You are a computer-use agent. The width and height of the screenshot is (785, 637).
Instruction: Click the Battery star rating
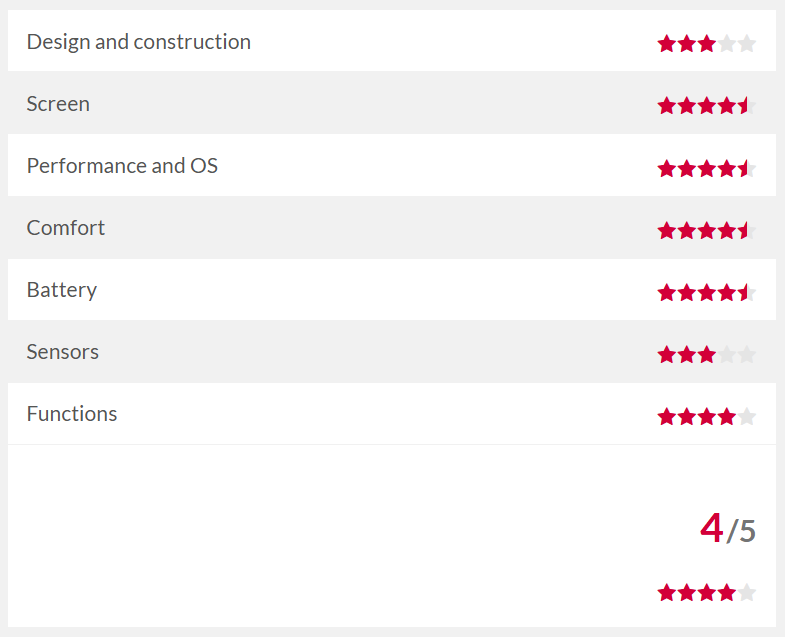tap(706, 292)
